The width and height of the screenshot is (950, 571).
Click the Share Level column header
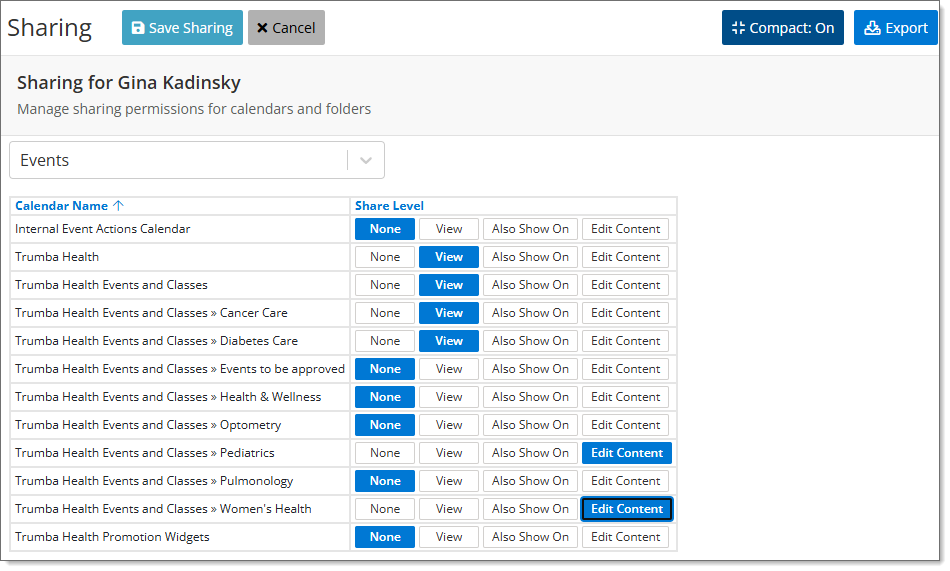point(389,206)
